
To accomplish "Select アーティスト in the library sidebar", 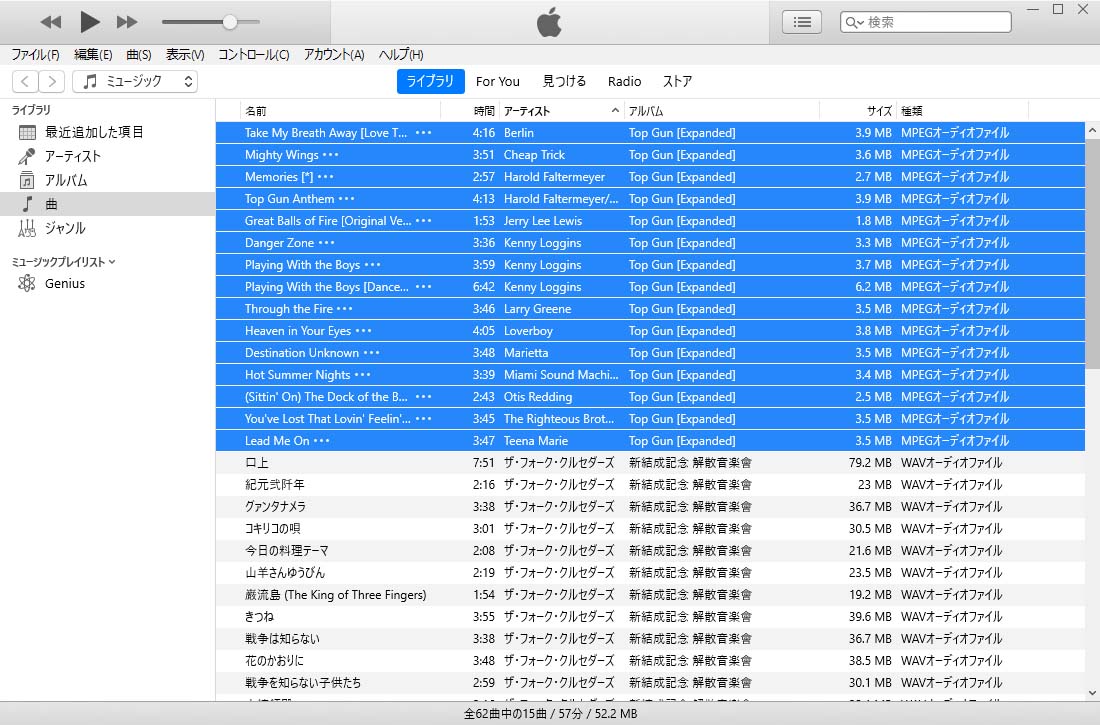I will point(72,156).
